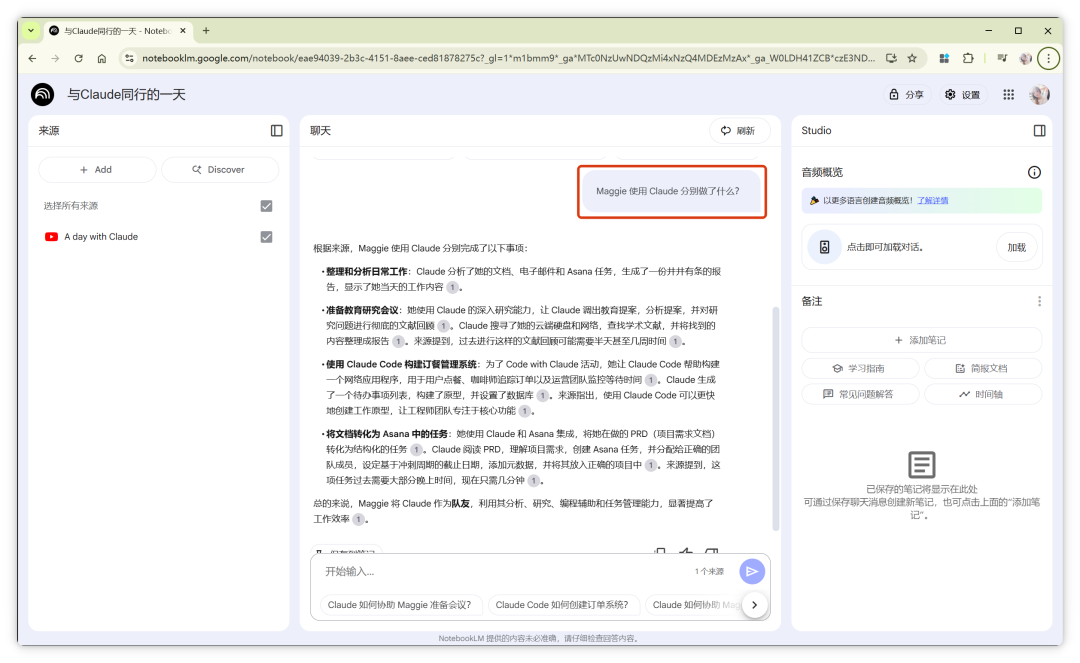Create 学习指南 study guide
This screenshot has height=663, width=1080.
(860, 368)
